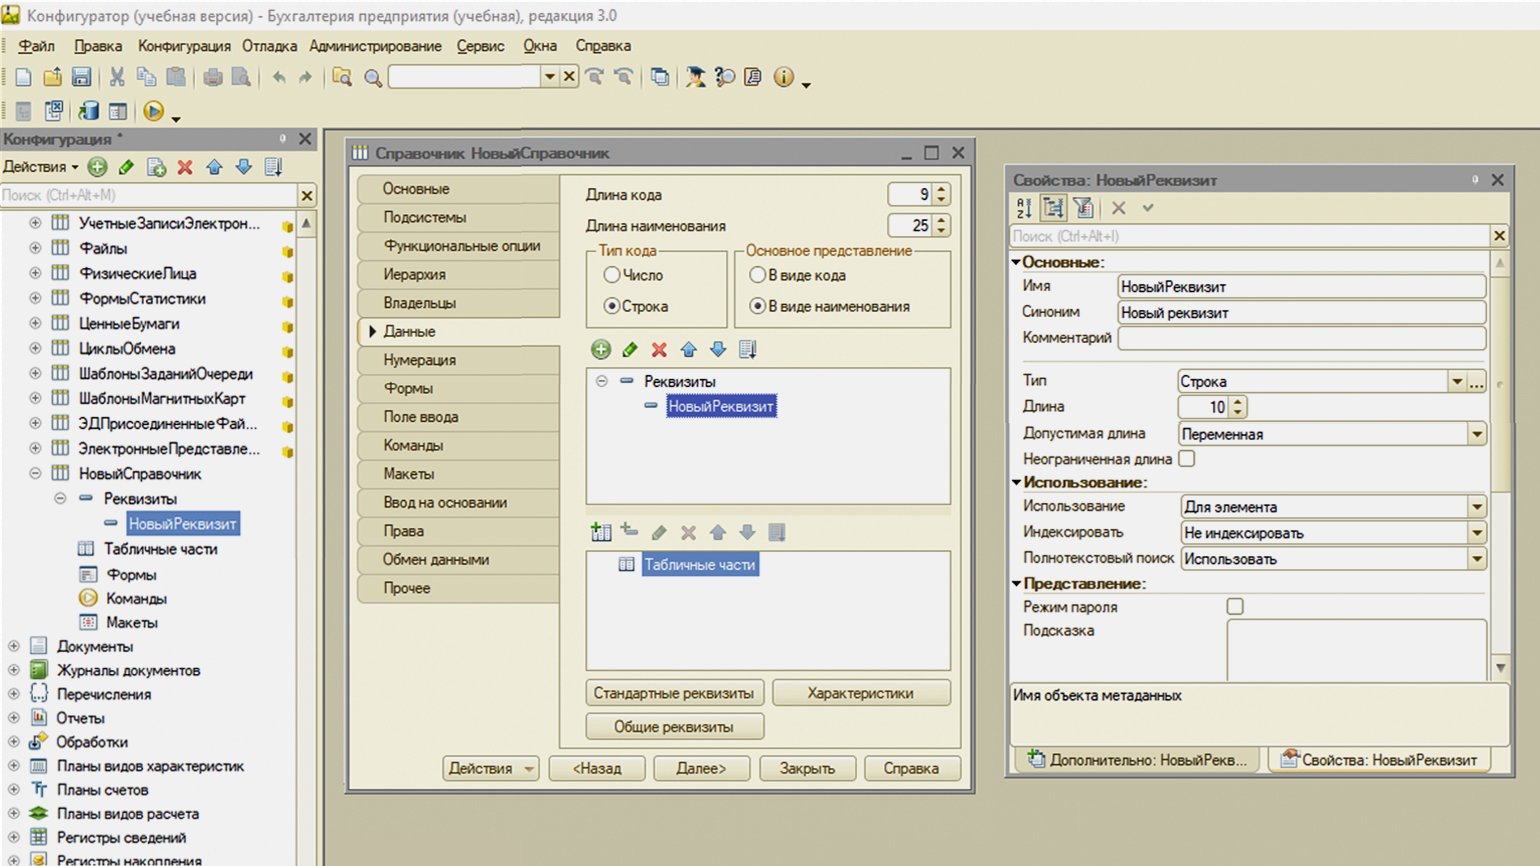Switch to Формы tab in Справочник window
The height and width of the screenshot is (866, 1540).
(458, 388)
